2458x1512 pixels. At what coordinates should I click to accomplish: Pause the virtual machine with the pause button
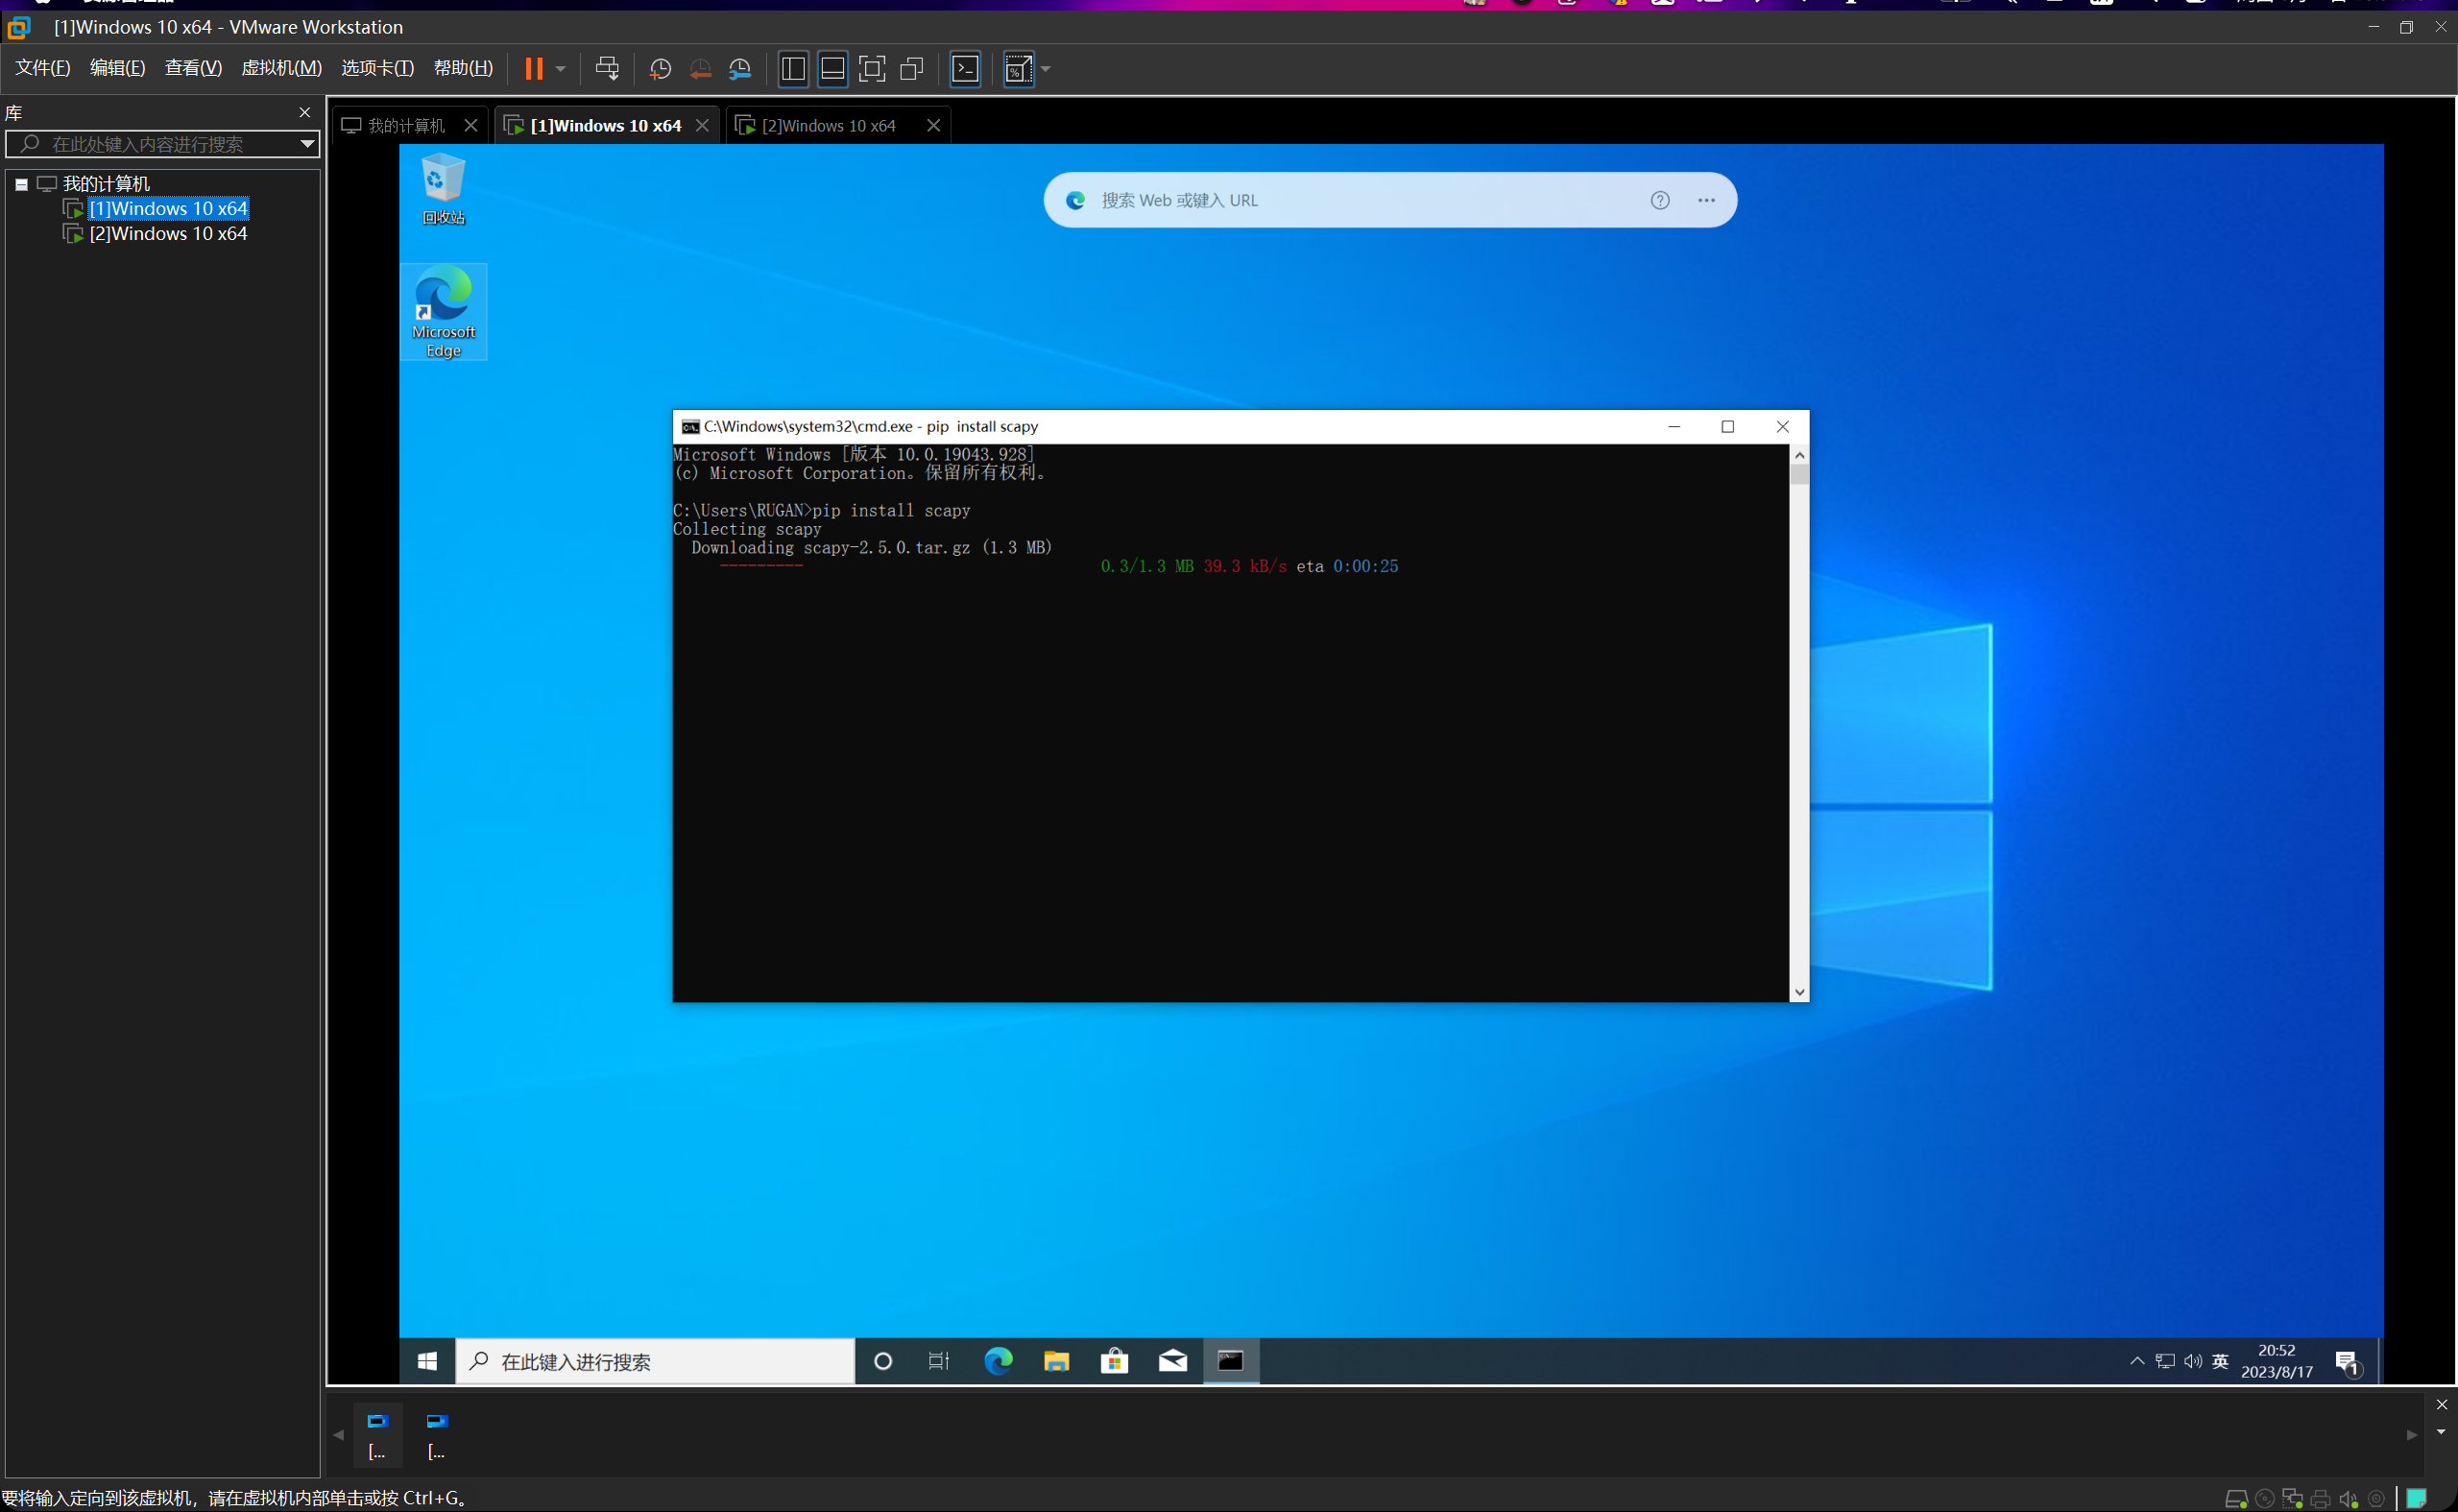[x=534, y=68]
